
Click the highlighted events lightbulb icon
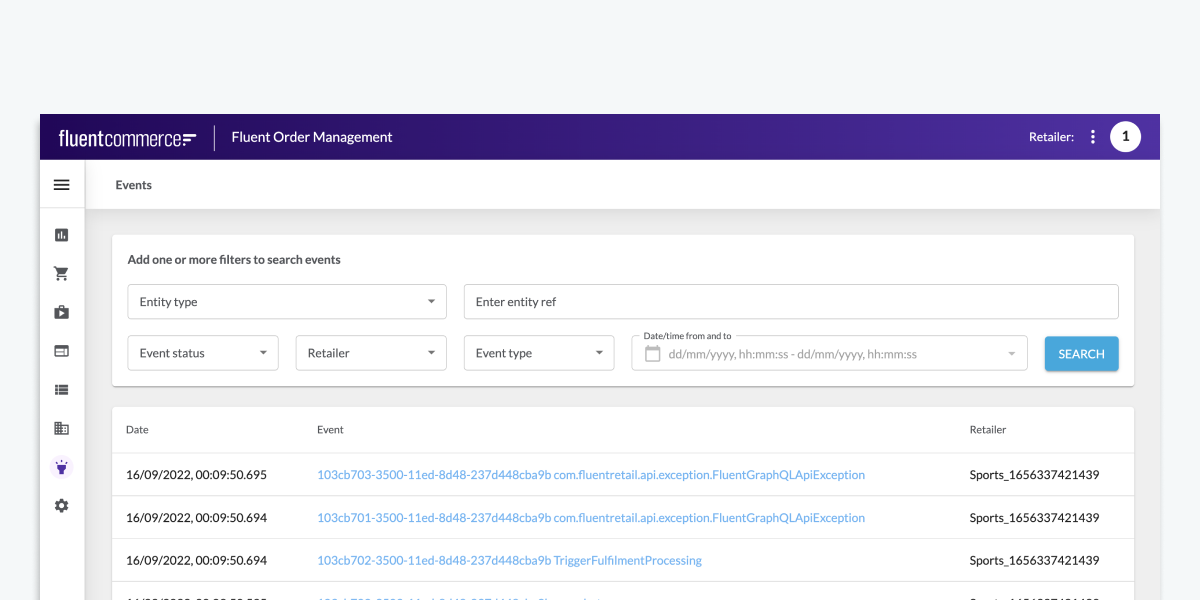tap(61, 466)
